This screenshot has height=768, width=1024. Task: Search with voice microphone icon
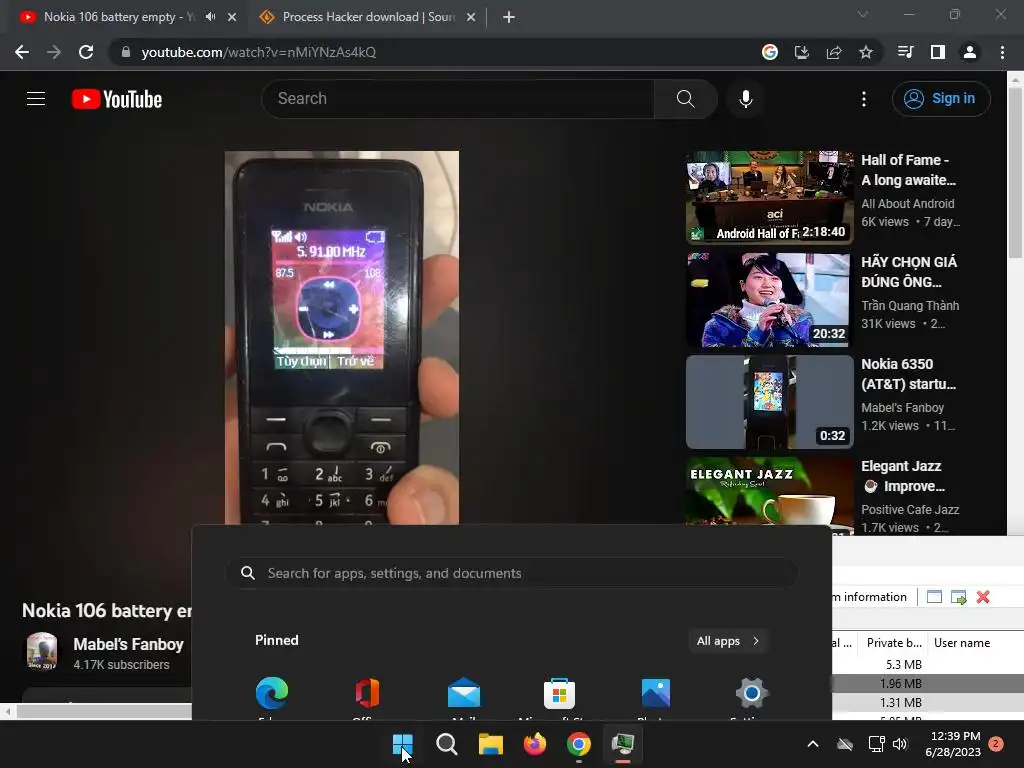pos(746,99)
